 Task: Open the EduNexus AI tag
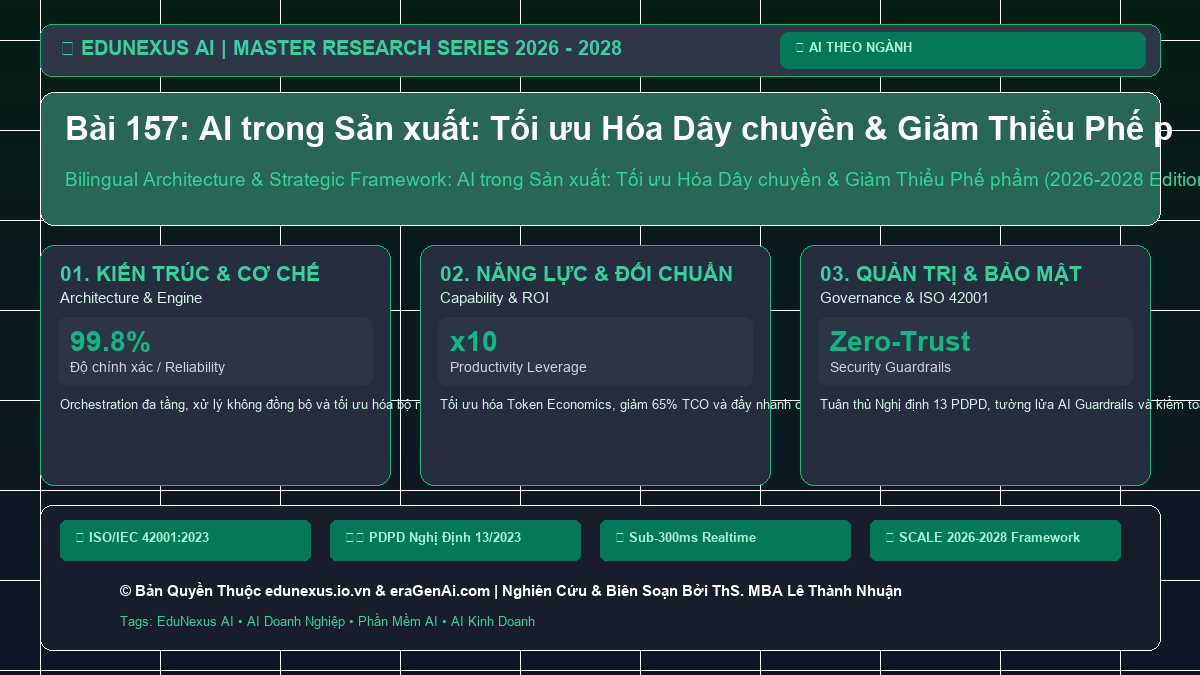click(x=195, y=622)
